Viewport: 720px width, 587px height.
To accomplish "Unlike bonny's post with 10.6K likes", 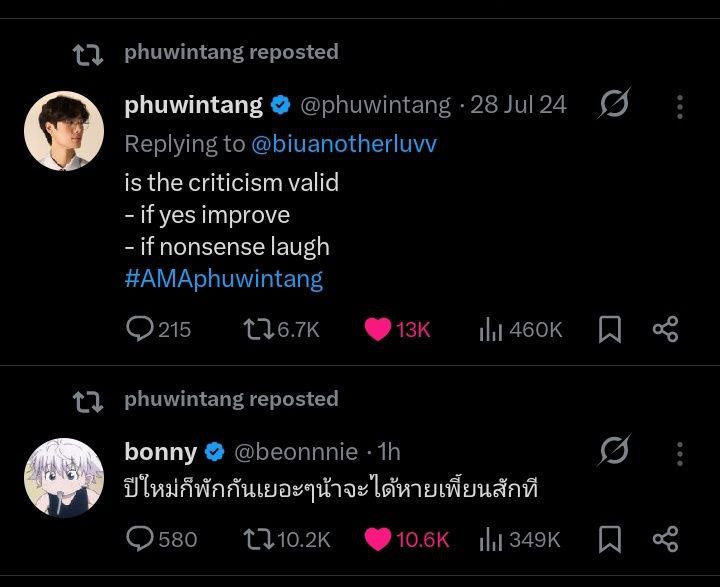I will tap(378, 539).
